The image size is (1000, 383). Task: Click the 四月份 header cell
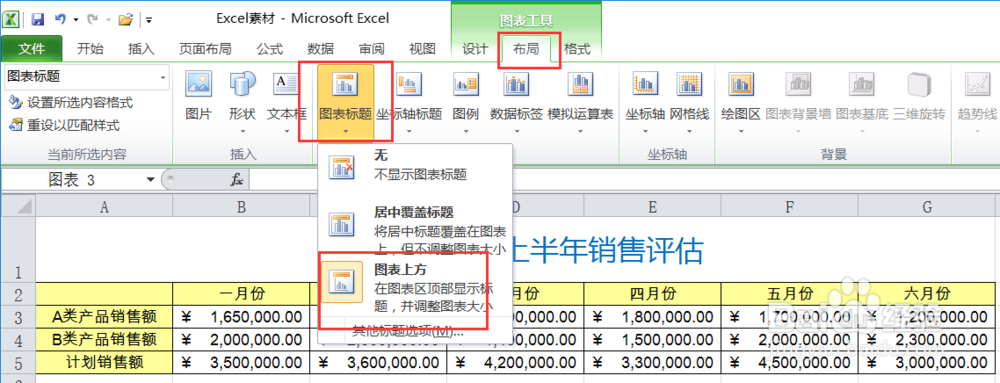[652, 293]
